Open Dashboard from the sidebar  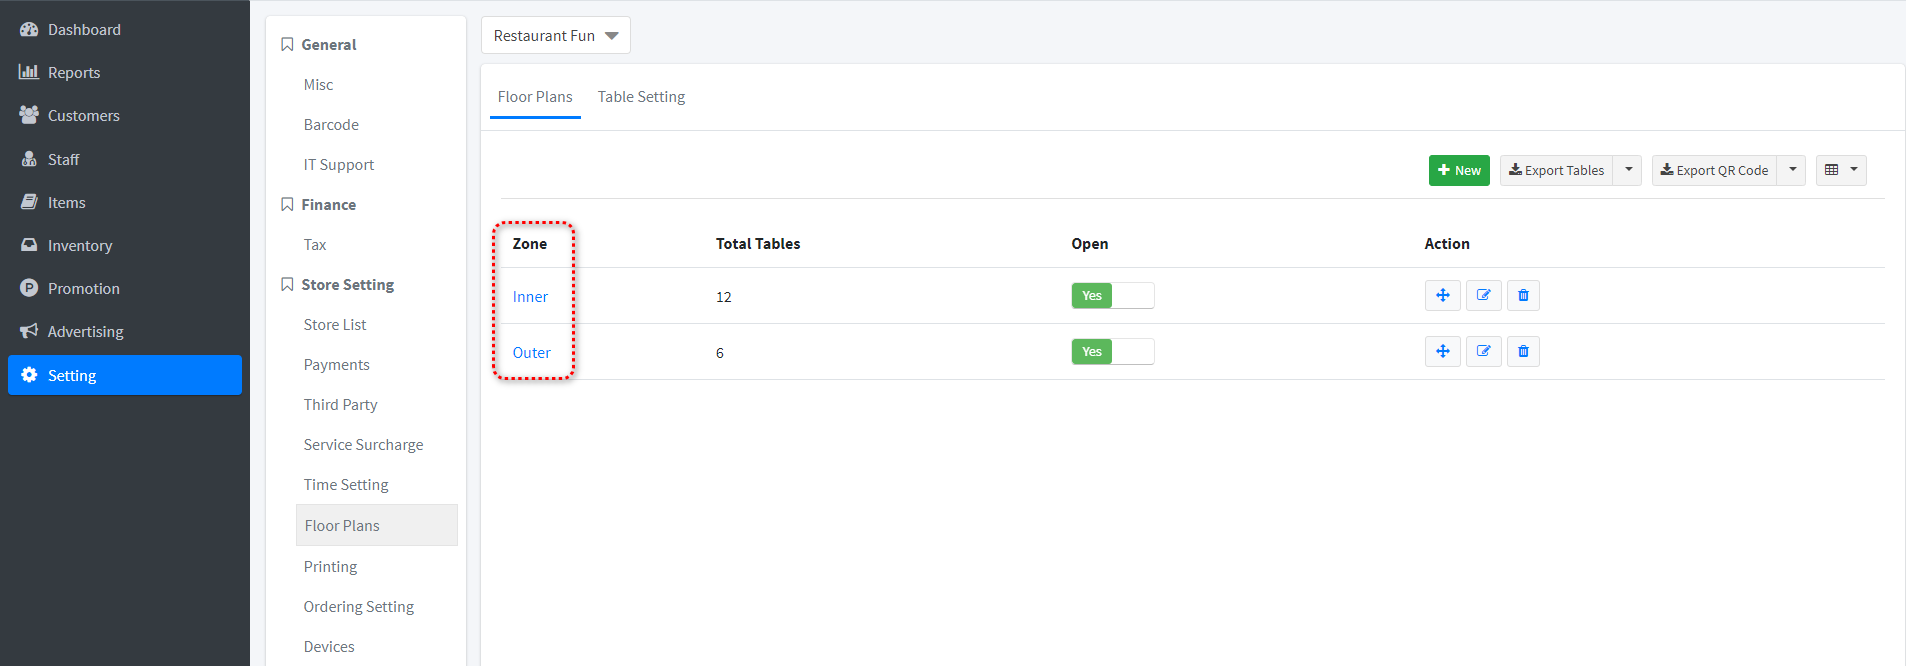coord(84,30)
